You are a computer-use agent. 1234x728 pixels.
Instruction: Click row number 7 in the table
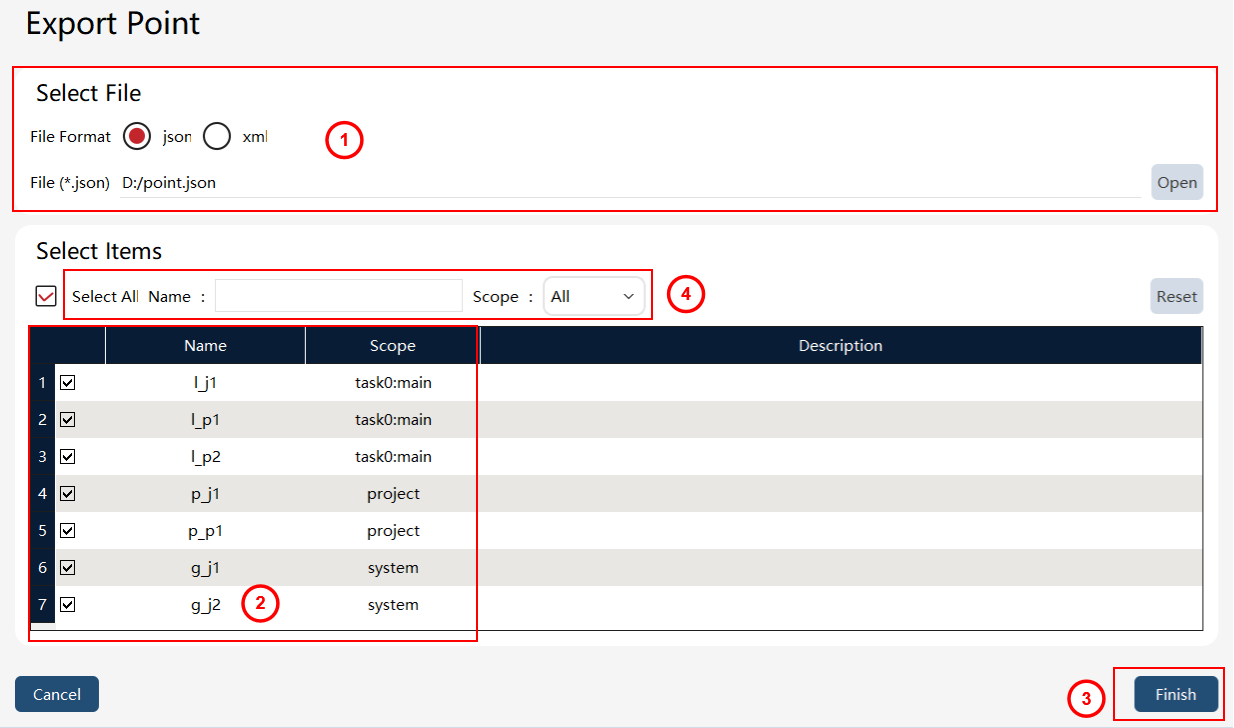click(42, 604)
